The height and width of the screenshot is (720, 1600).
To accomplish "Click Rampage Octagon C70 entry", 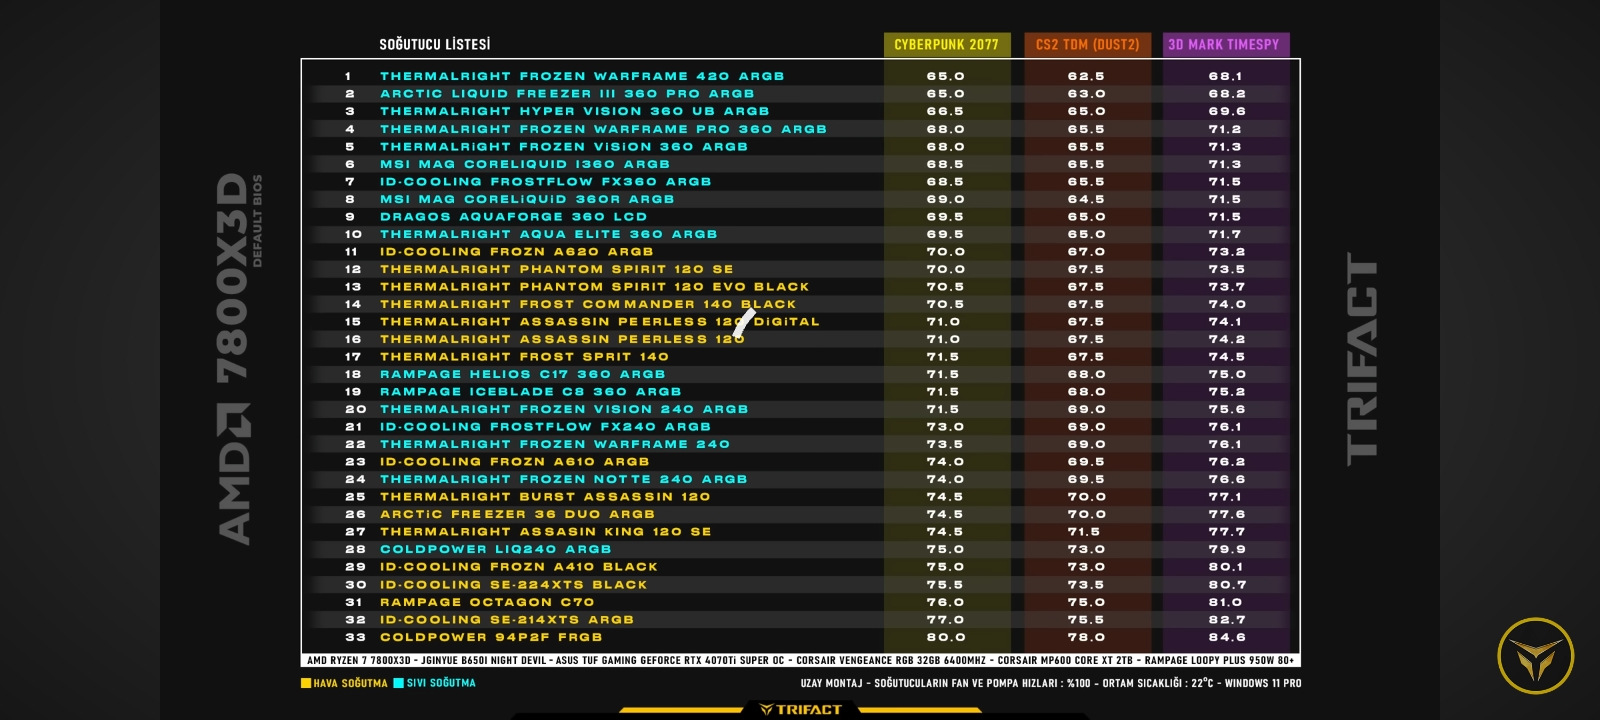I will click(487, 602).
